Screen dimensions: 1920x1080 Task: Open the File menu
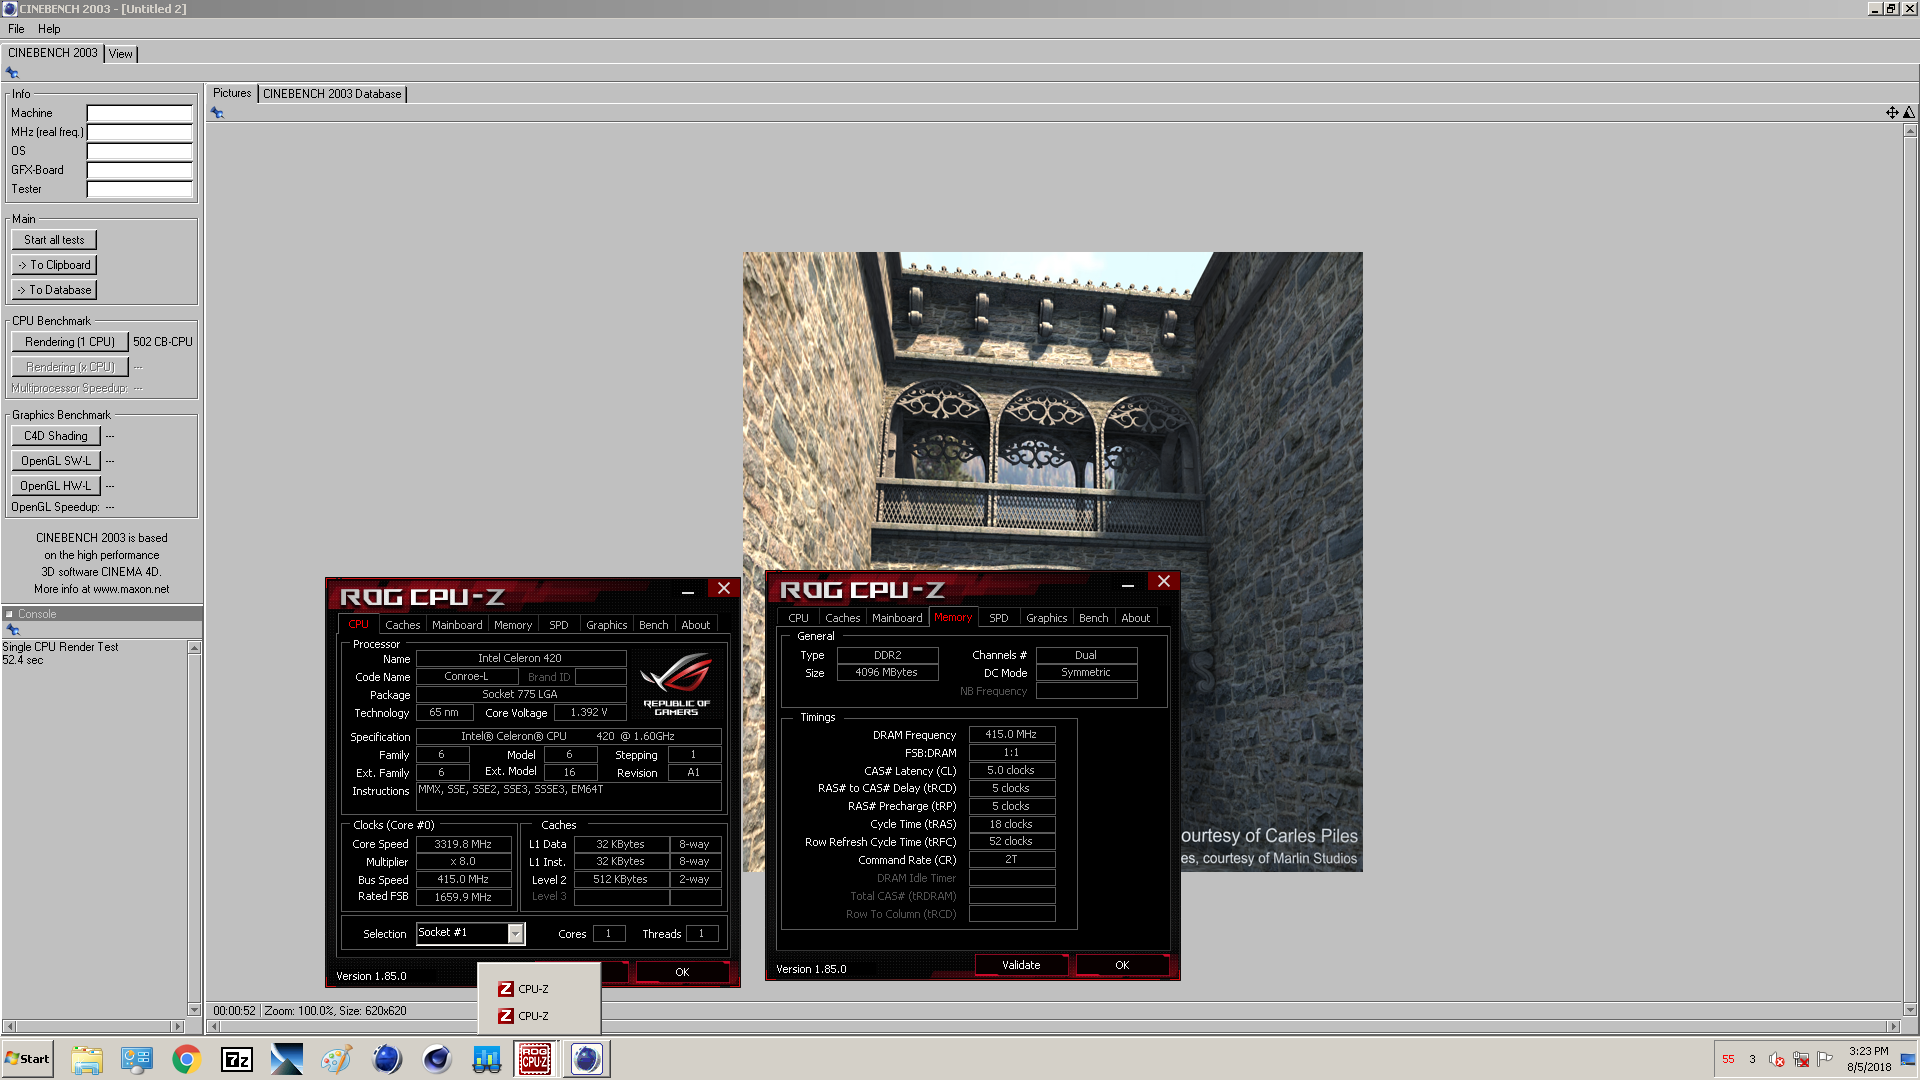pyautogui.click(x=16, y=29)
